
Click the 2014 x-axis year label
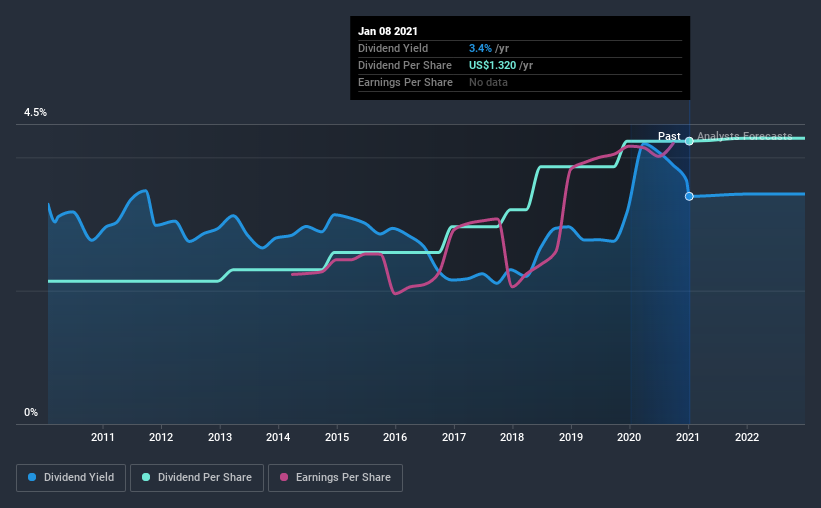click(278, 437)
